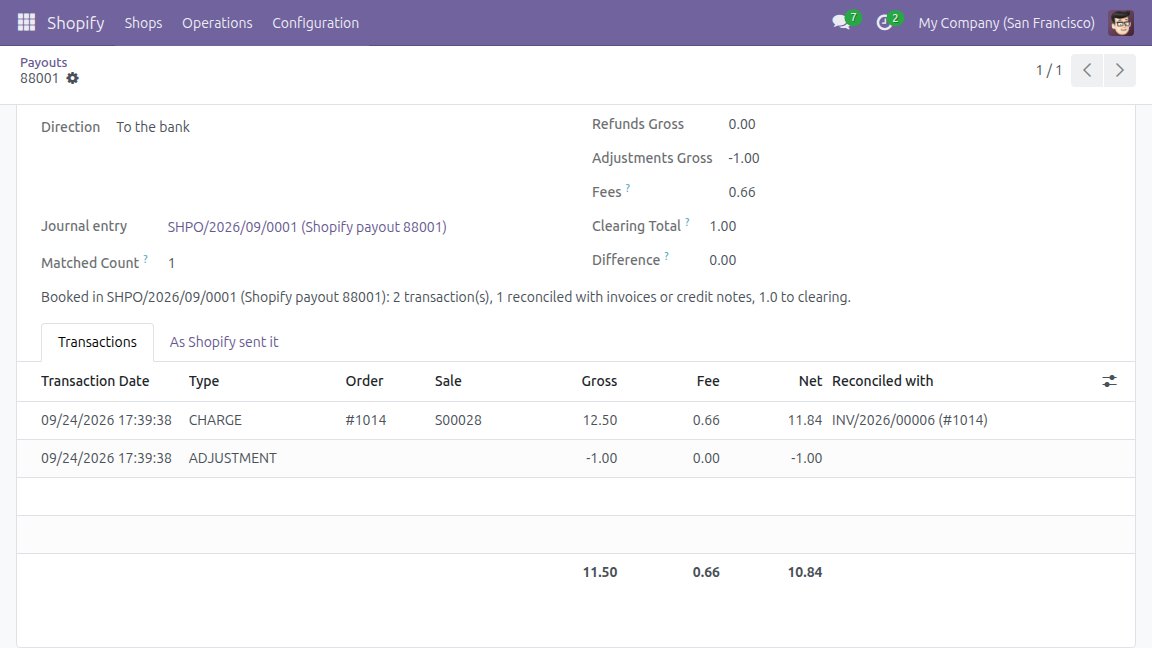Go to the previous record arrow

tap(1087, 71)
